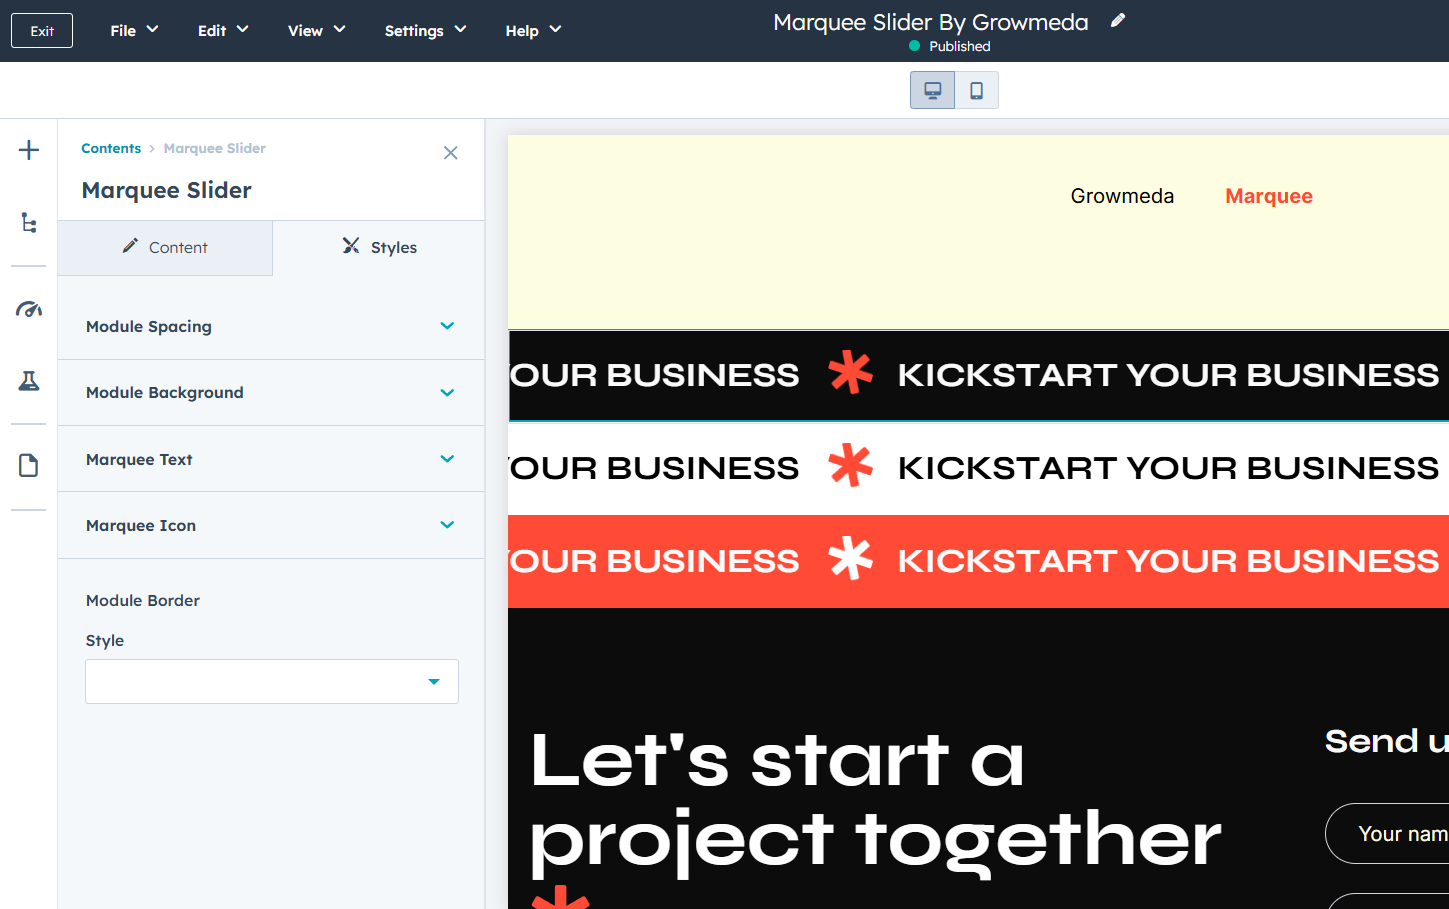Switch to the Content tab
This screenshot has height=909, width=1449.
165,248
